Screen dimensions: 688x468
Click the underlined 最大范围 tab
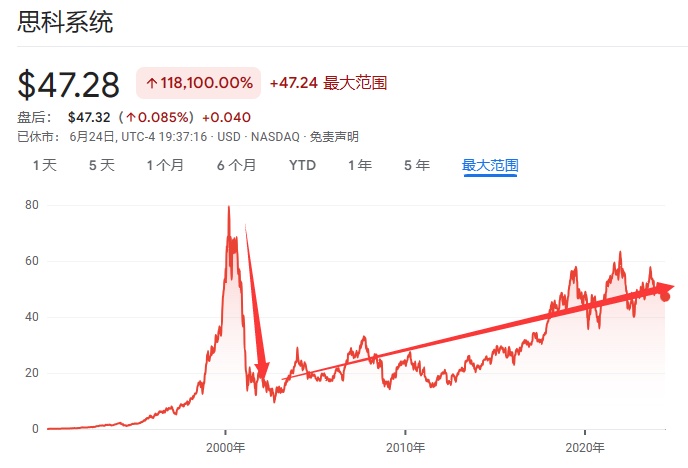(490, 165)
